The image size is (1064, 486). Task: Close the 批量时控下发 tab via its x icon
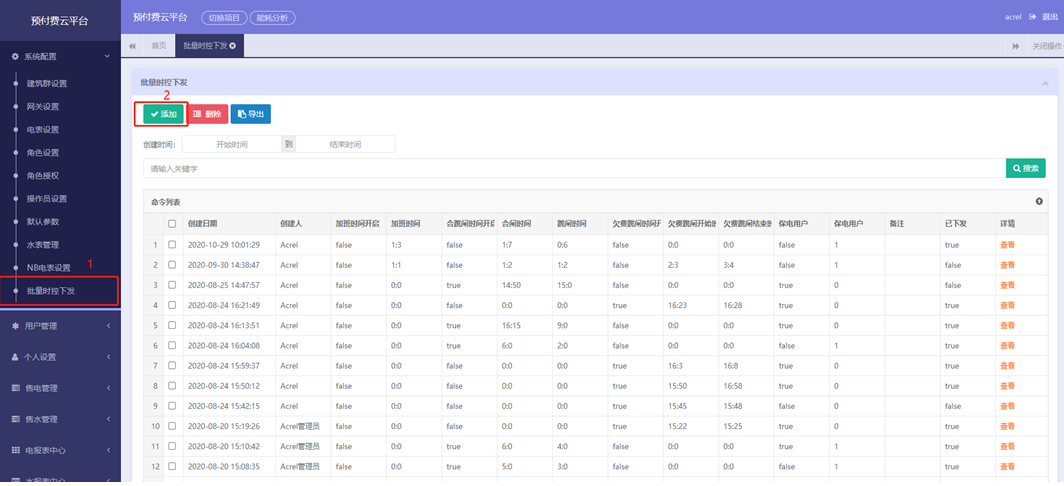(233, 45)
